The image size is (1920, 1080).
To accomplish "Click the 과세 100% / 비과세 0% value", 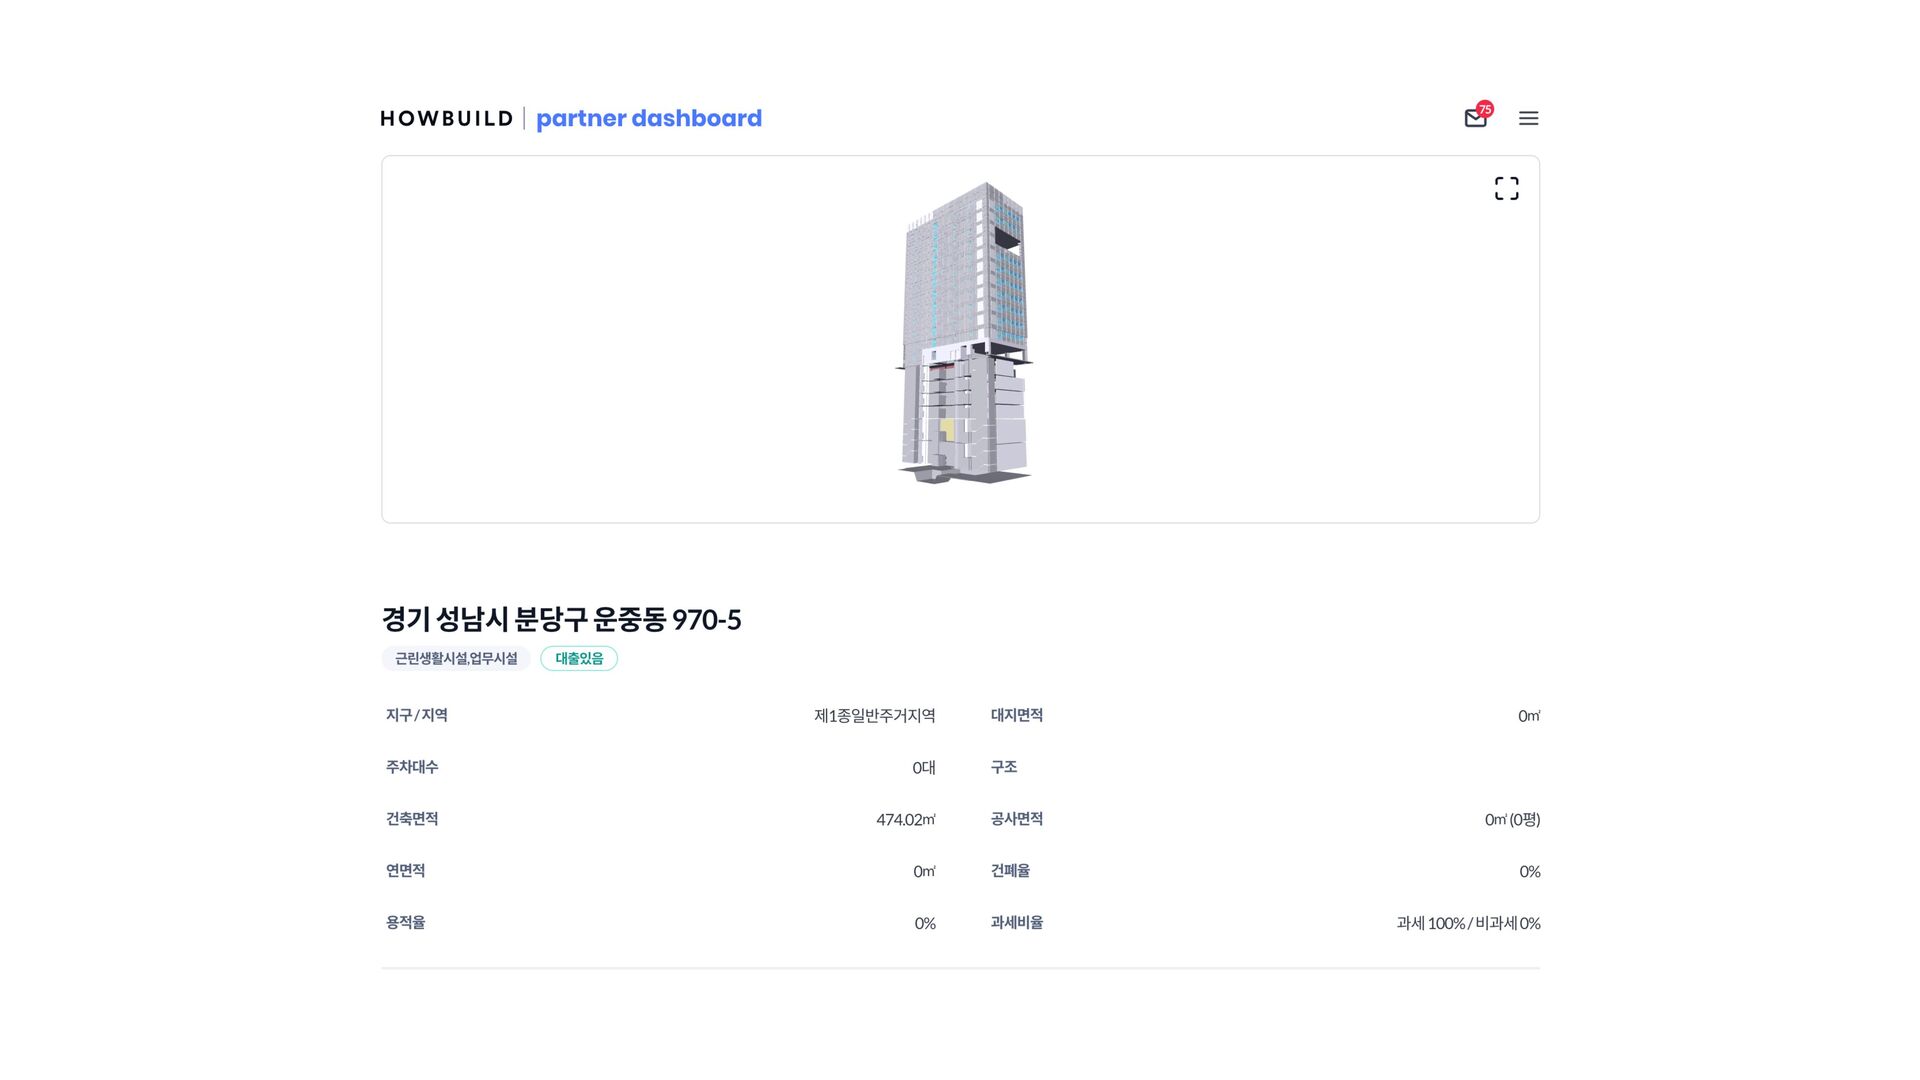I will tap(1467, 923).
